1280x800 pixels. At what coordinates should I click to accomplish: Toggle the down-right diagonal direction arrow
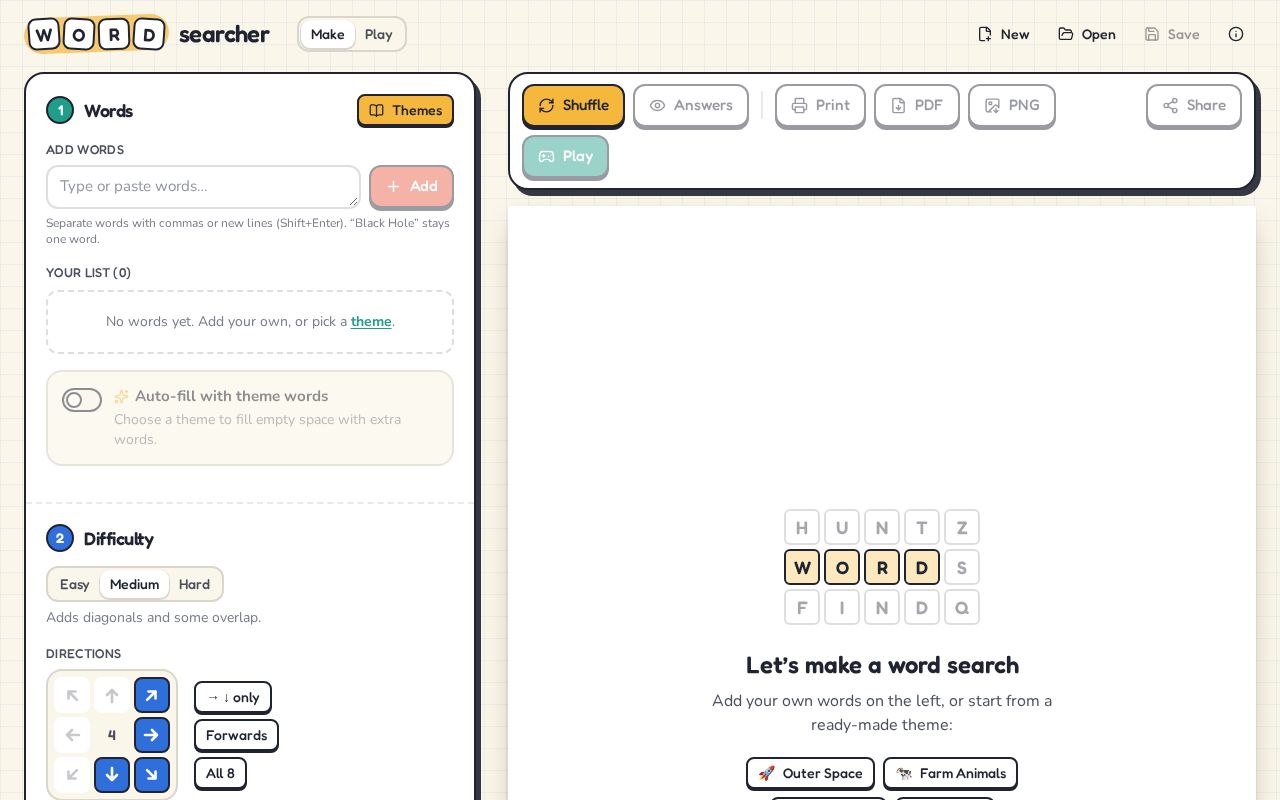point(152,775)
